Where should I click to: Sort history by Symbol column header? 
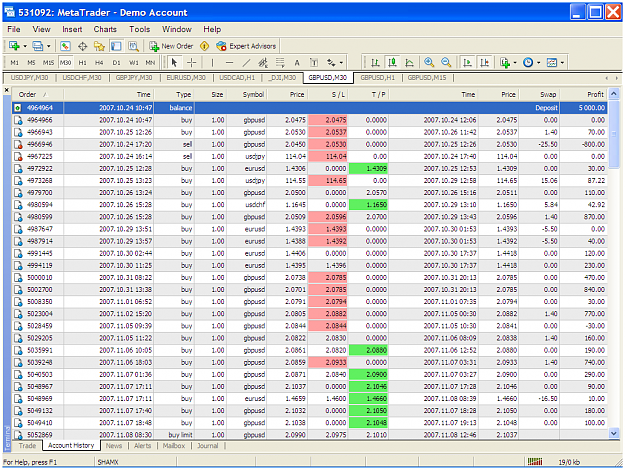coord(247,94)
